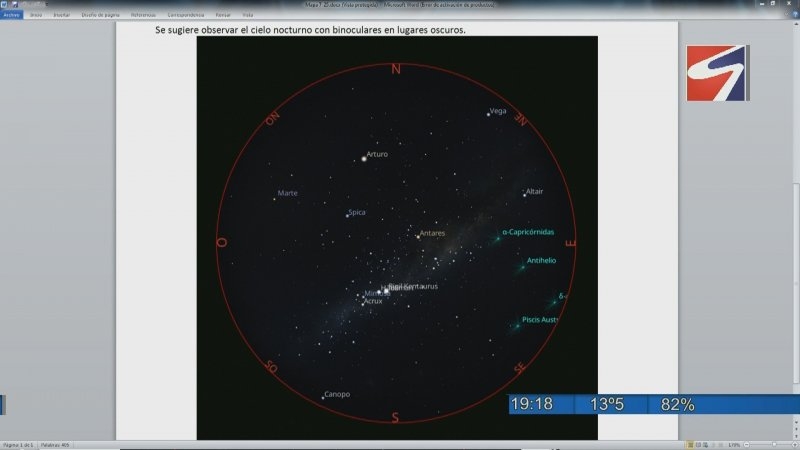Open the Insertar ribbon tab
Image resolution: width=800 pixels, height=450 pixels.
click(62, 15)
